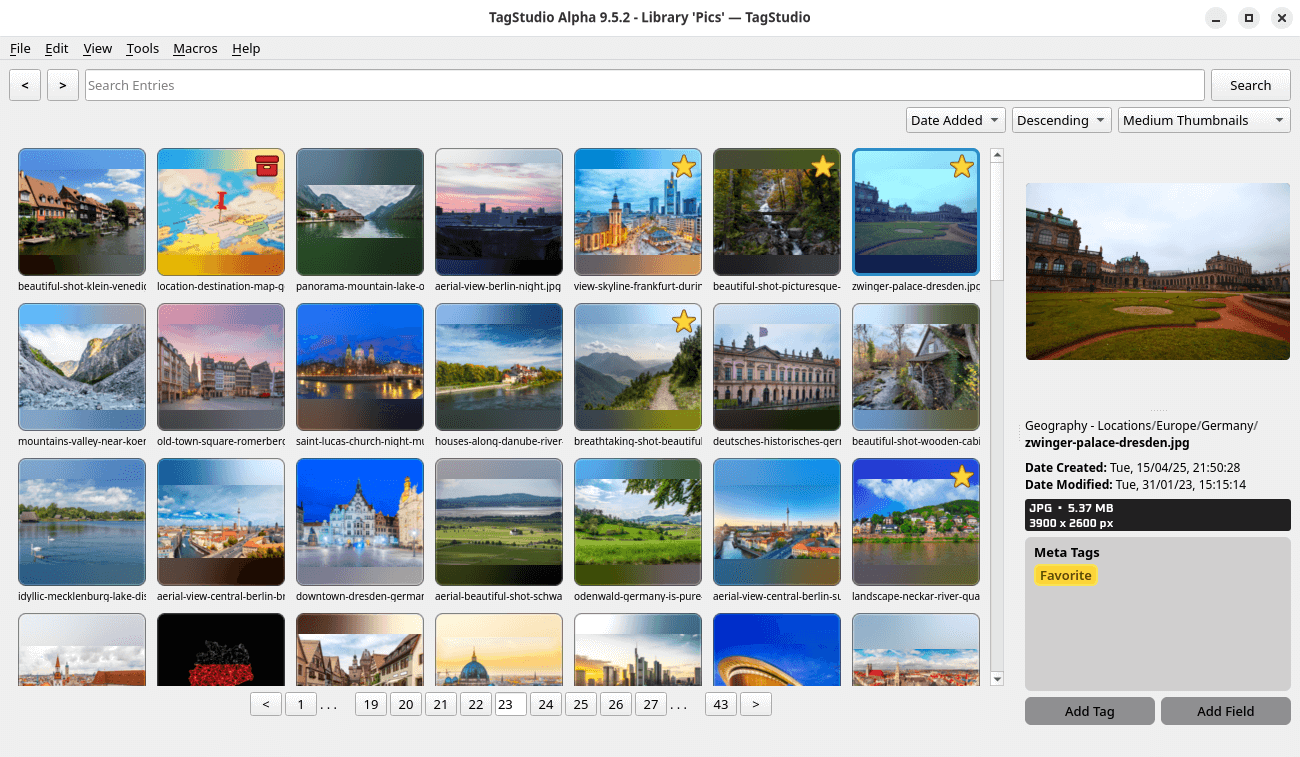The width and height of the screenshot is (1300, 757).
Task: Select the panorama-mountain-lake thumbnail
Action: [360, 212]
